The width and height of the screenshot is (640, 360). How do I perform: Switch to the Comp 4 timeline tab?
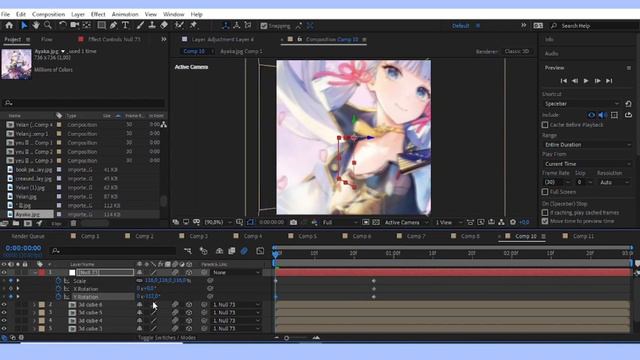(253, 236)
